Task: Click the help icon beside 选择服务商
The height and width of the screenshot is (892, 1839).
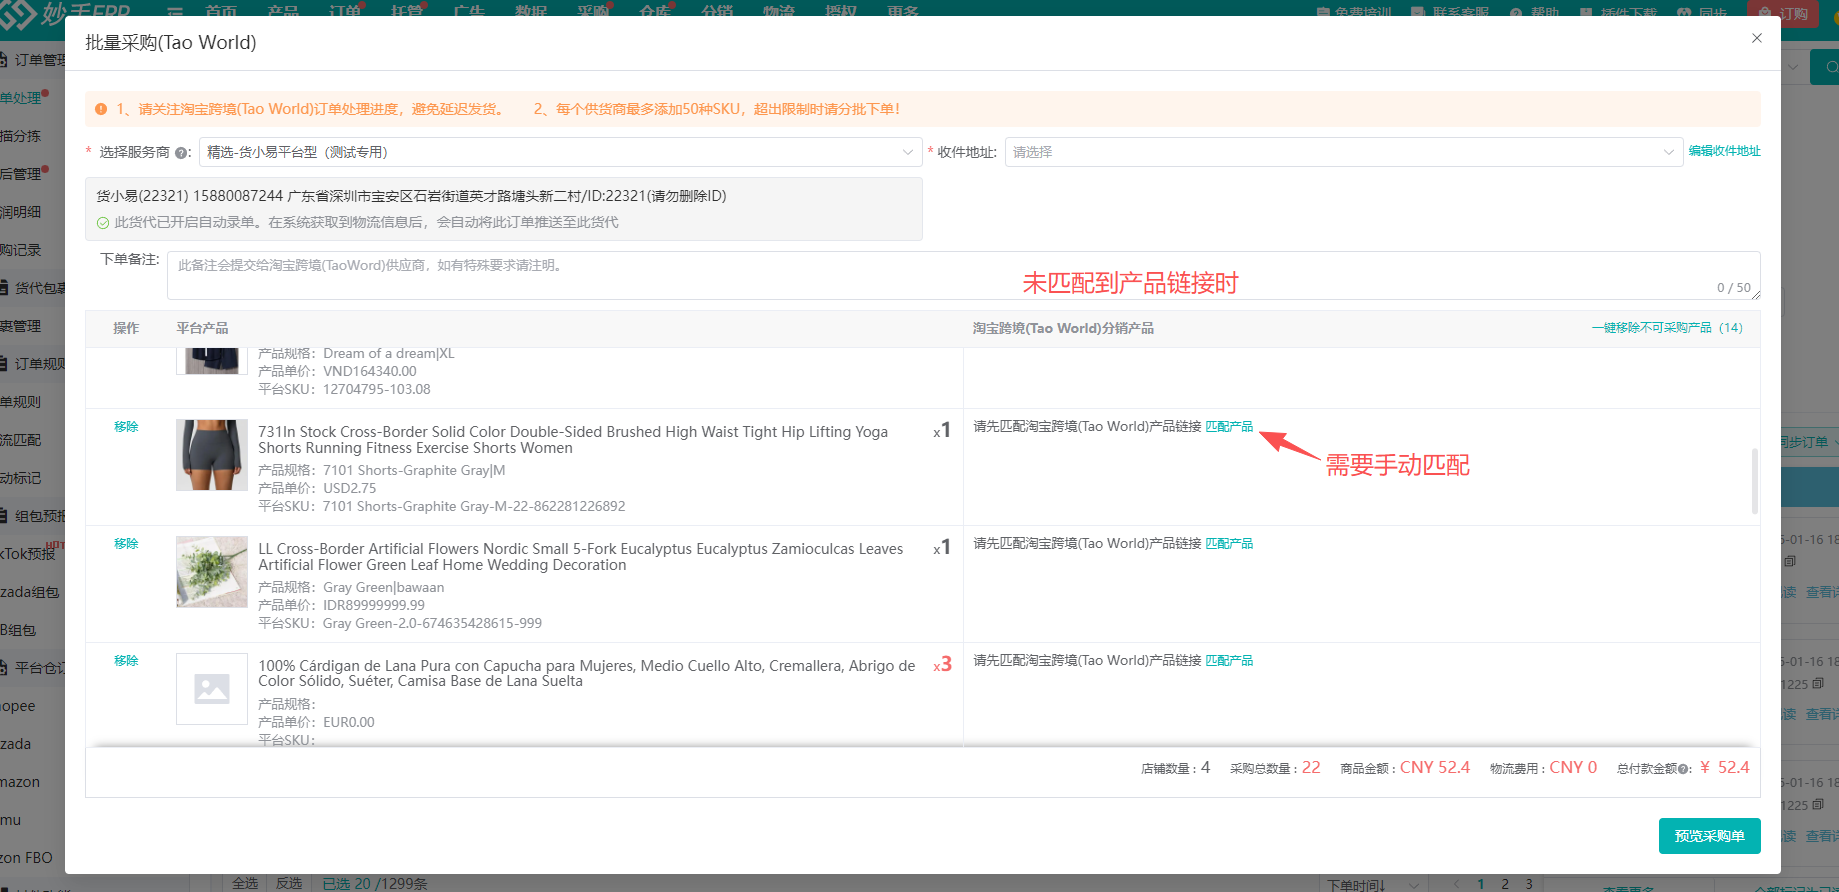Action: [181, 153]
